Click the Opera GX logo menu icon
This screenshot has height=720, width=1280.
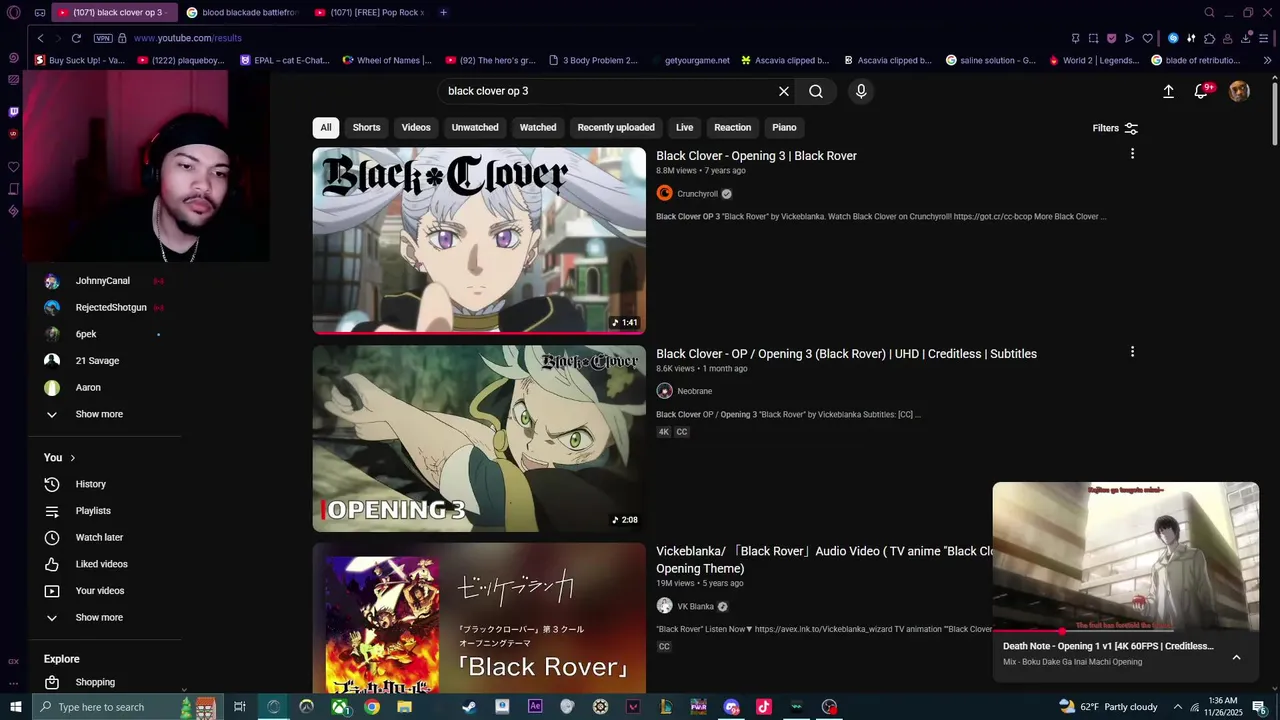14,13
